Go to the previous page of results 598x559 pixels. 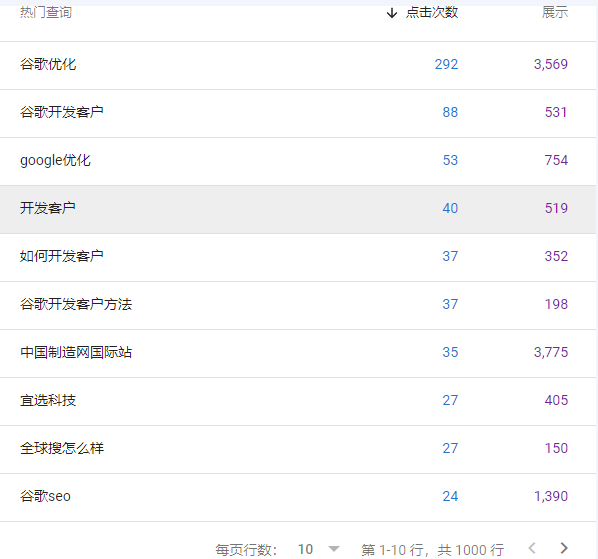(x=532, y=548)
